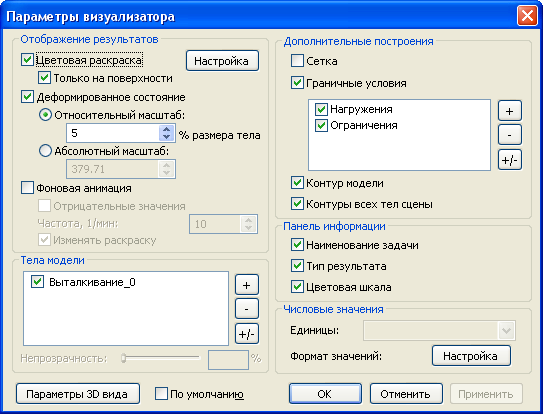Enable the Сетка checkbox
Screen dimensions: 543x414
pos(297,61)
